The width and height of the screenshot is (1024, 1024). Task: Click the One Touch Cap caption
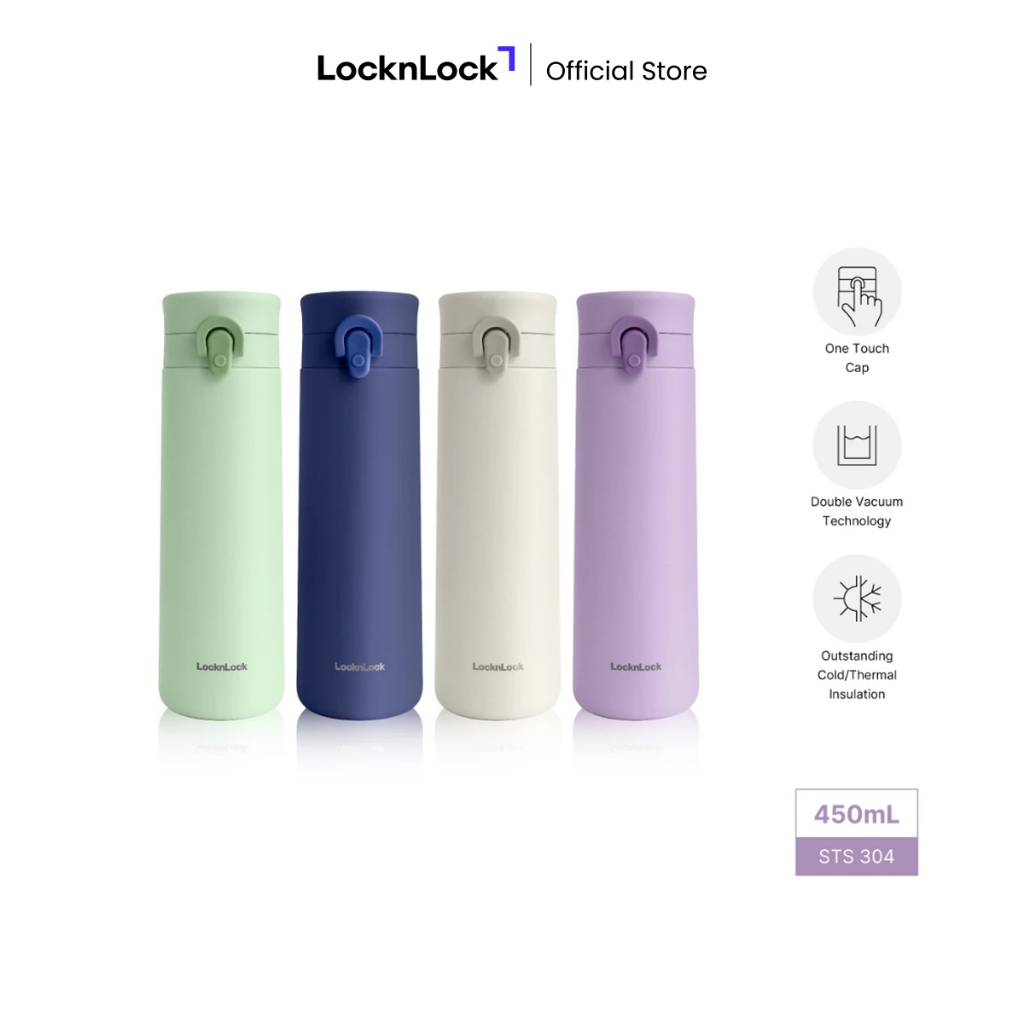coord(857,358)
